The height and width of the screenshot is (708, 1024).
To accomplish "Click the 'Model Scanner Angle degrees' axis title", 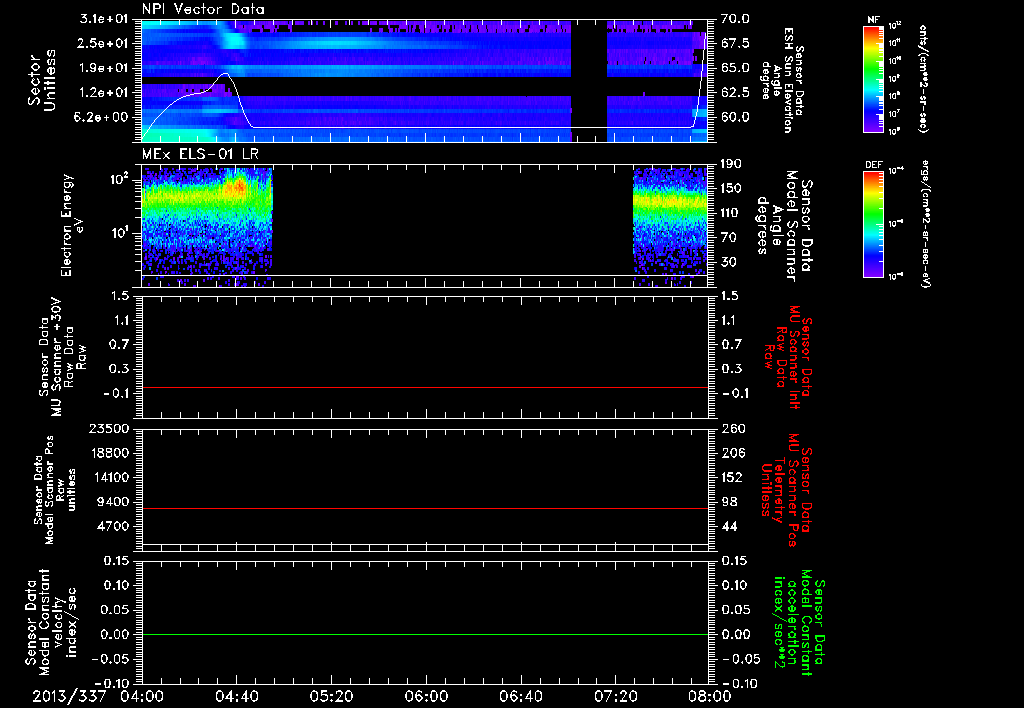I will pos(784,226).
